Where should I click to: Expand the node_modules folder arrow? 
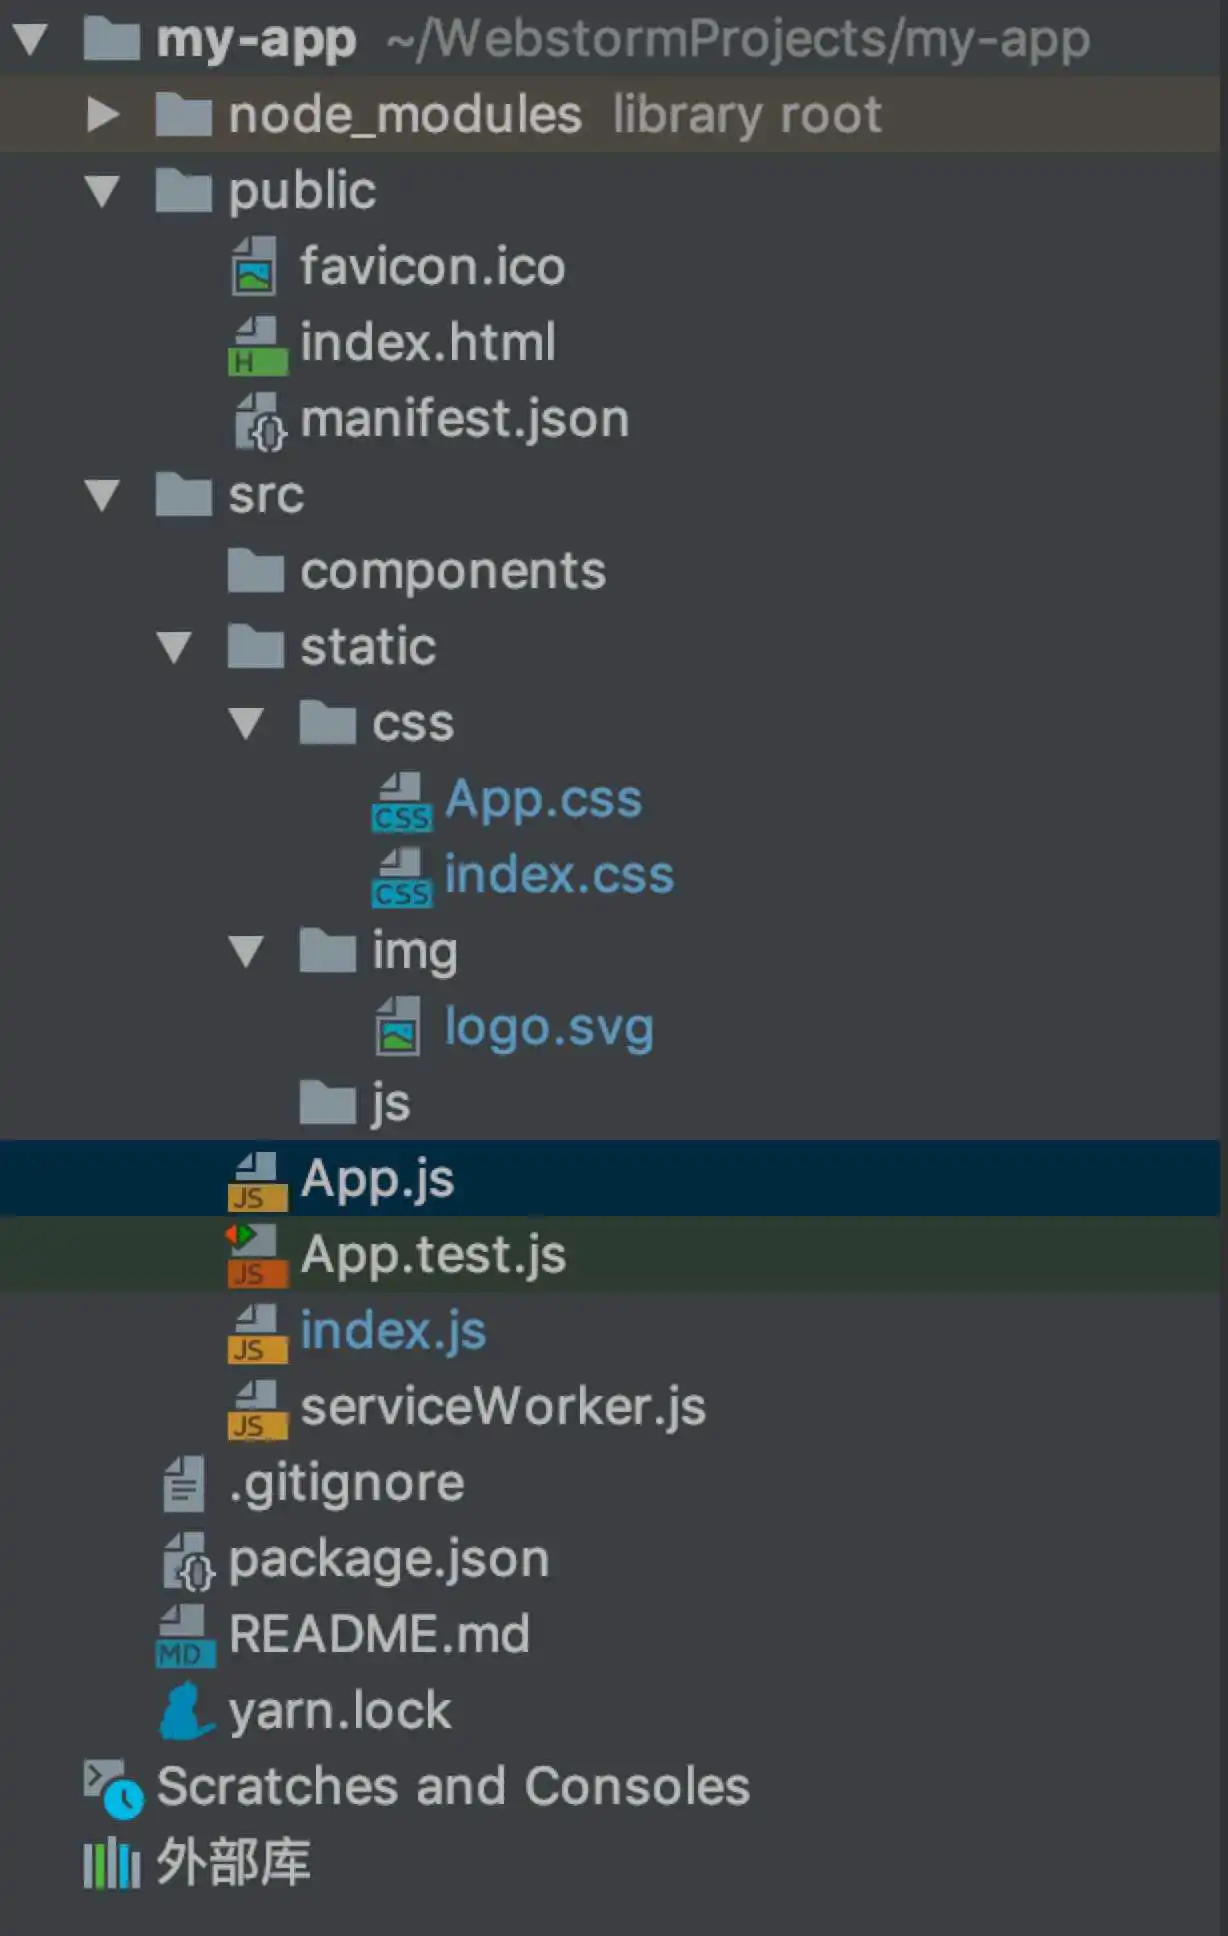pos(102,115)
